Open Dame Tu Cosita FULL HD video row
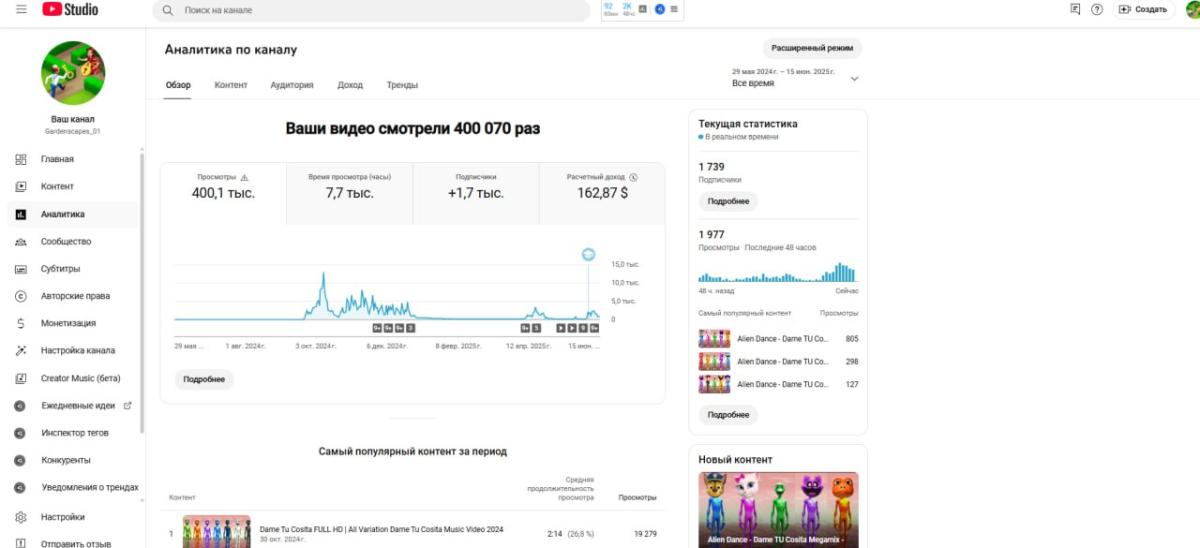This screenshot has height=548, width=1200. point(413,533)
